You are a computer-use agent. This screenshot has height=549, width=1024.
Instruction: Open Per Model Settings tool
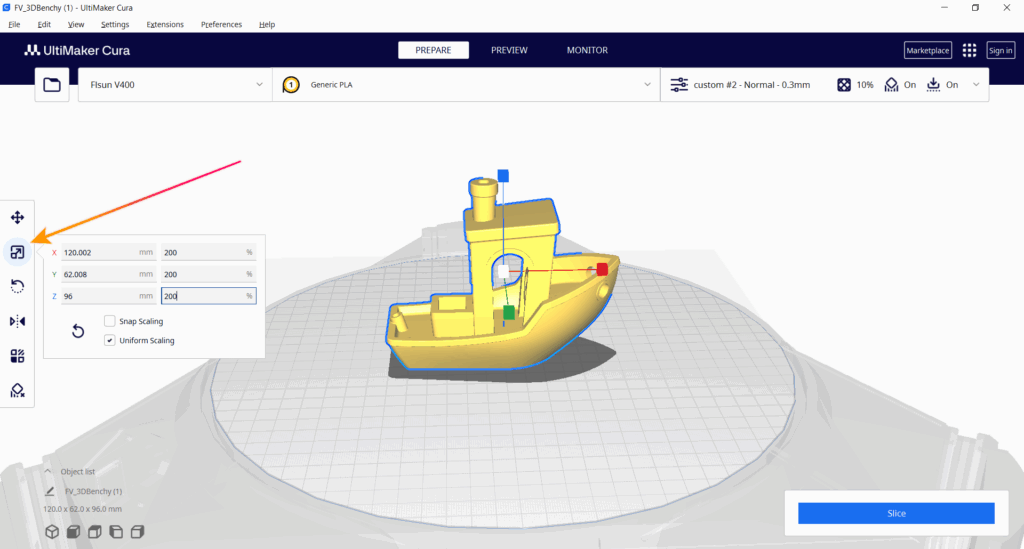tap(18, 356)
